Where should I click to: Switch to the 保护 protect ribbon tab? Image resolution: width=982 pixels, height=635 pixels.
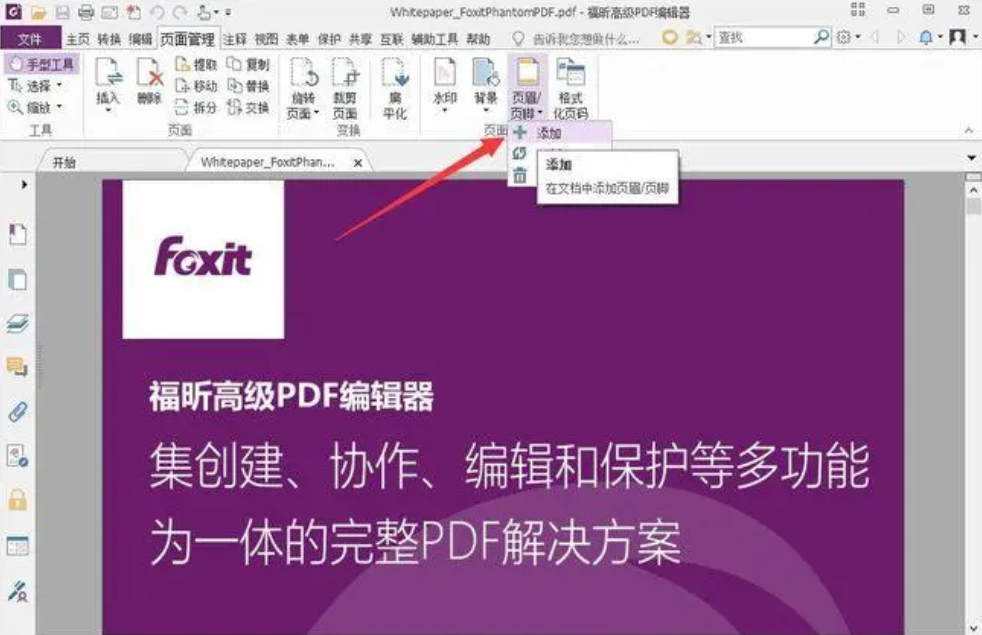click(329, 39)
